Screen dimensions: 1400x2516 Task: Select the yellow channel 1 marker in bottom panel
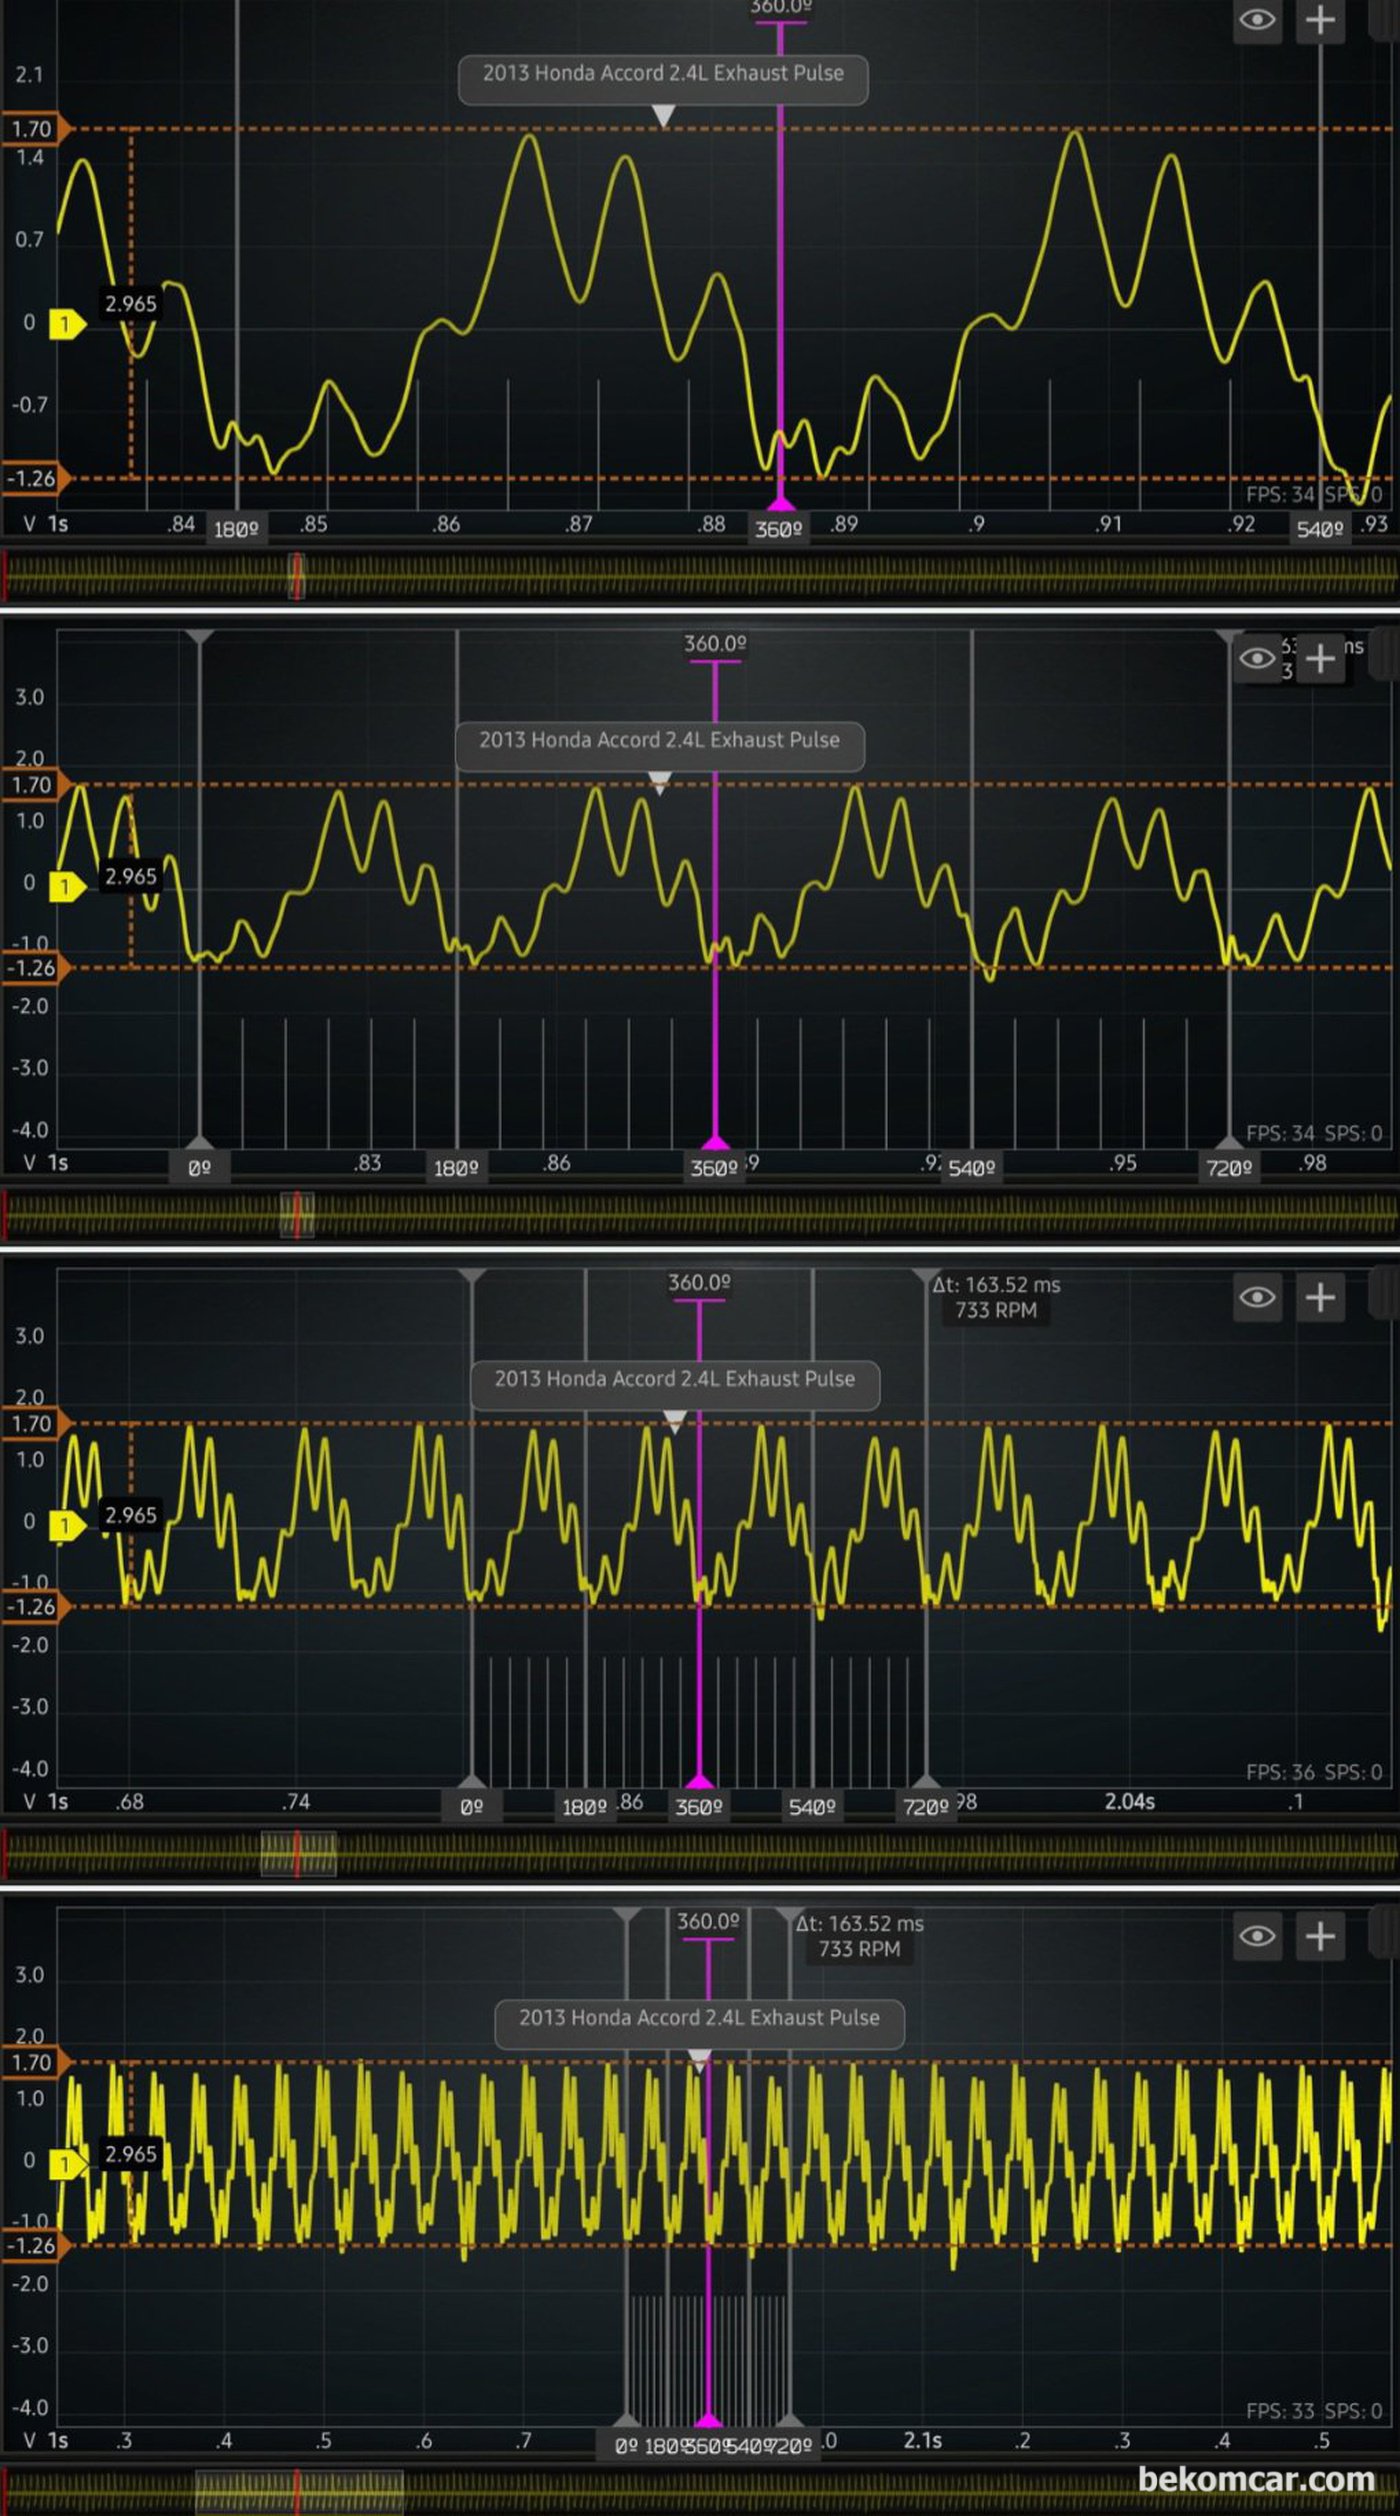66,2165
